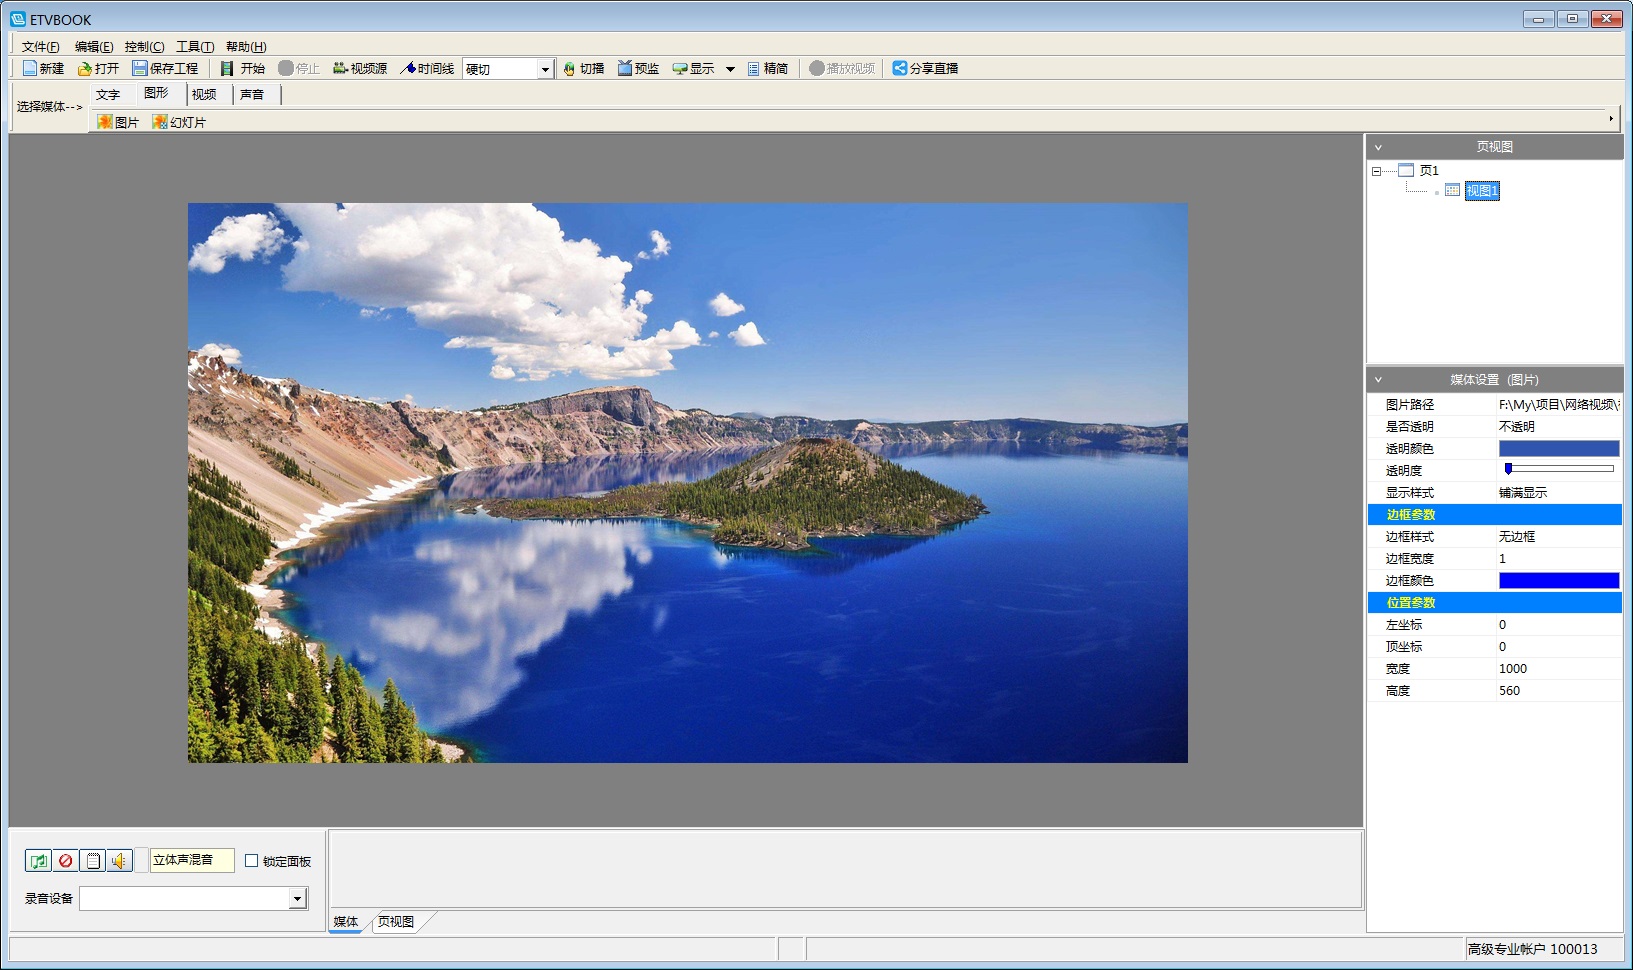This screenshot has width=1633, height=970.
Task: Open the 控制(C) menu
Action: 144,47
